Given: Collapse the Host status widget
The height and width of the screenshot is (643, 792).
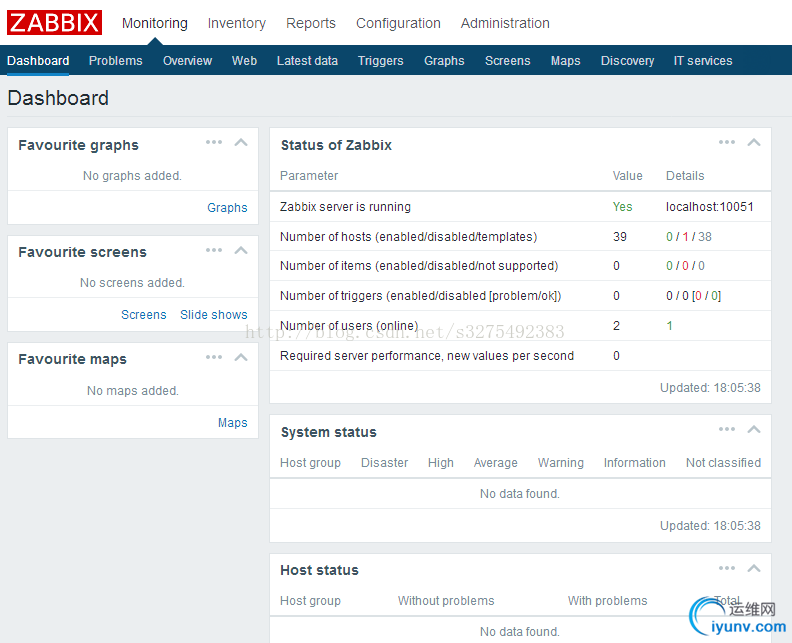Looking at the screenshot, I should click(754, 568).
